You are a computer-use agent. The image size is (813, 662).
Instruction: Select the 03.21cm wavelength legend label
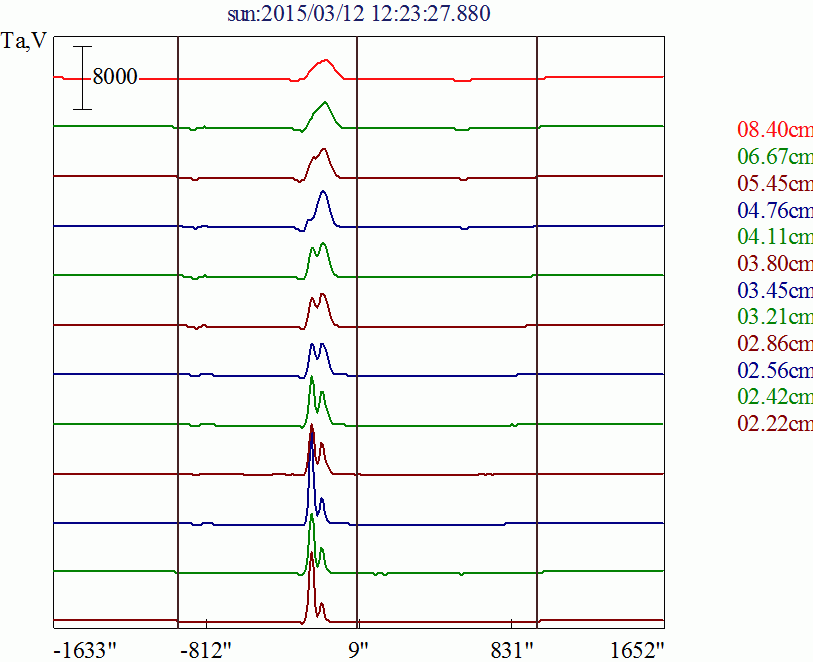pos(775,316)
